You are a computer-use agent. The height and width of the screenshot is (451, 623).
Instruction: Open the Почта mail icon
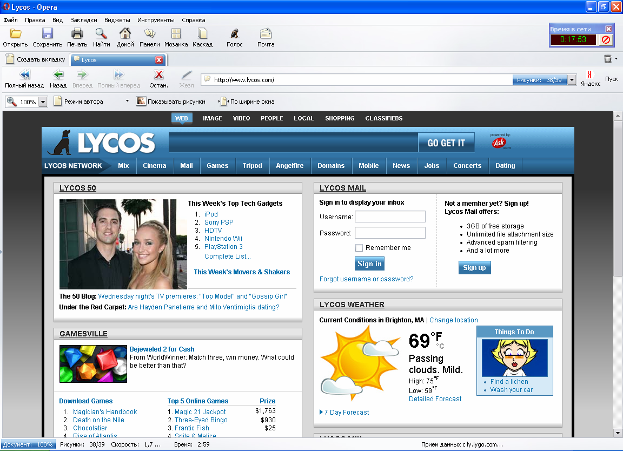click(x=266, y=33)
